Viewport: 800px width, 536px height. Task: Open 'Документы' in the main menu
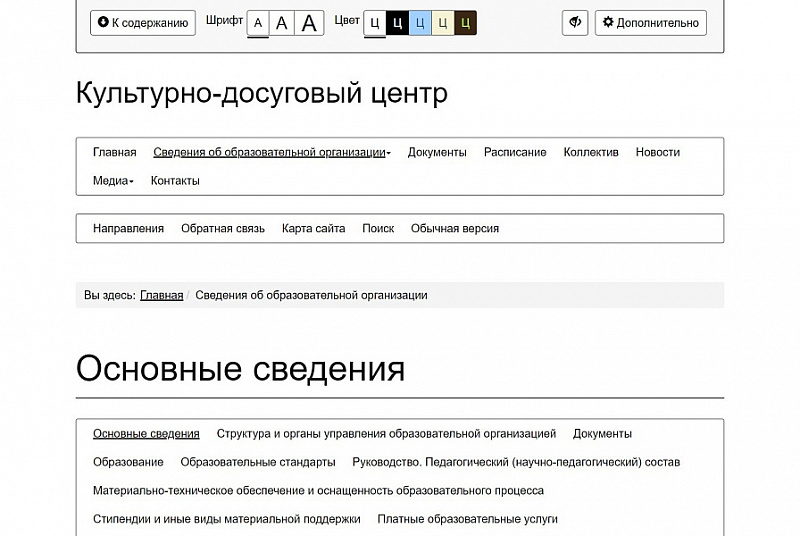tap(437, 152)
